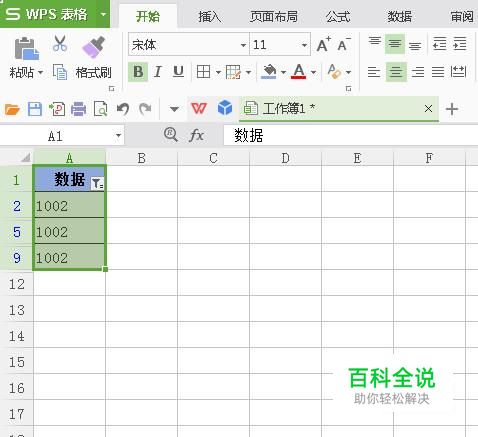Decrease indent icon
478x437 pixels.
439,43
